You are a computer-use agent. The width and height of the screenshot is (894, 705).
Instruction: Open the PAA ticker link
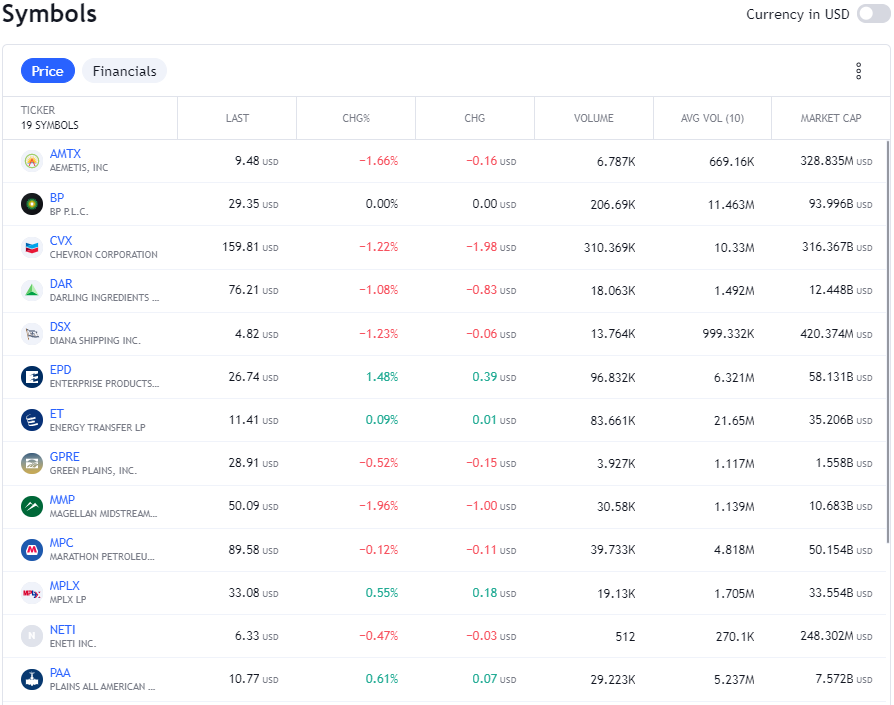(60, 673)
